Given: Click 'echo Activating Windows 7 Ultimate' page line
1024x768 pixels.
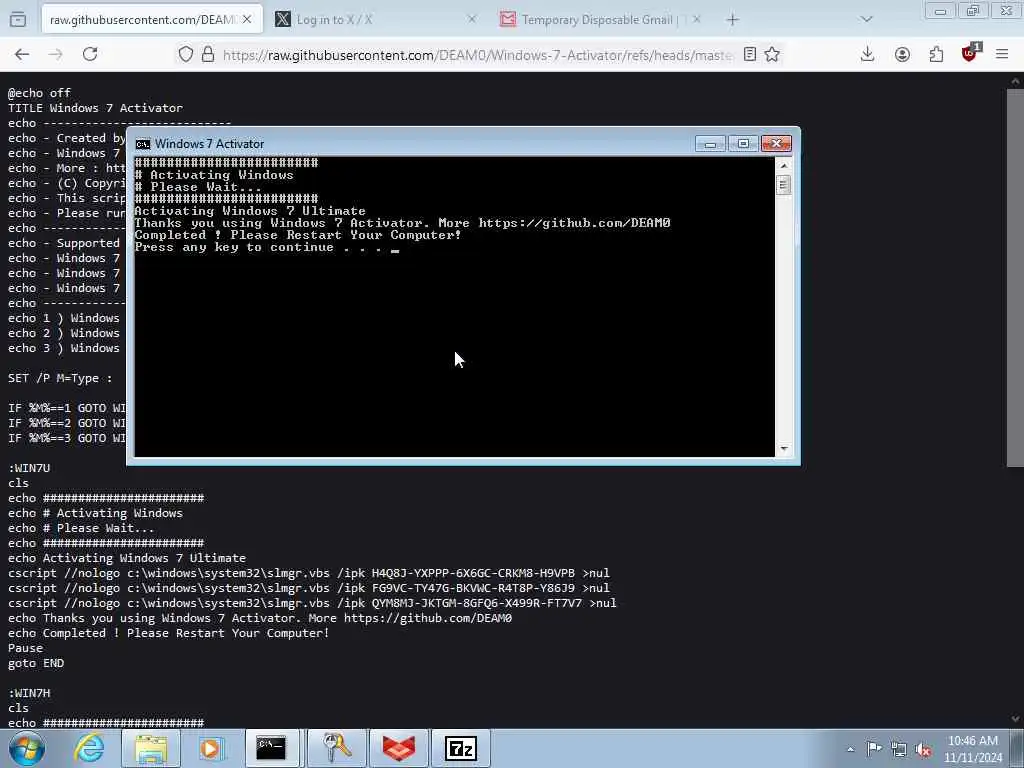Looking at the screenshot, I should 127,558.
